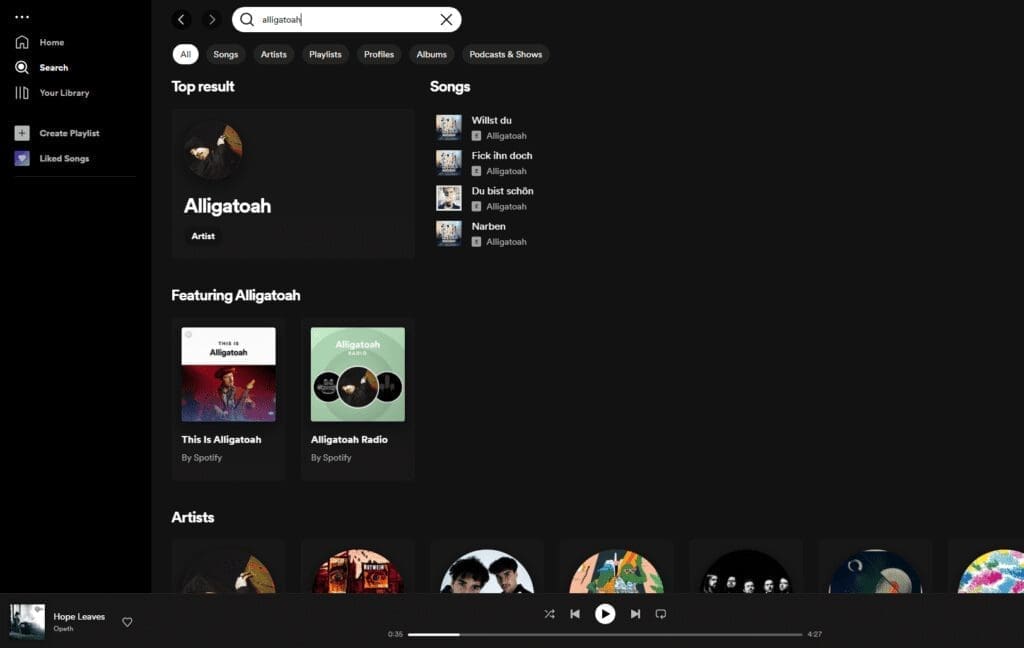Click the Willst du album cover
This screenshot has width=1024, height=648.
pos(449,127)
